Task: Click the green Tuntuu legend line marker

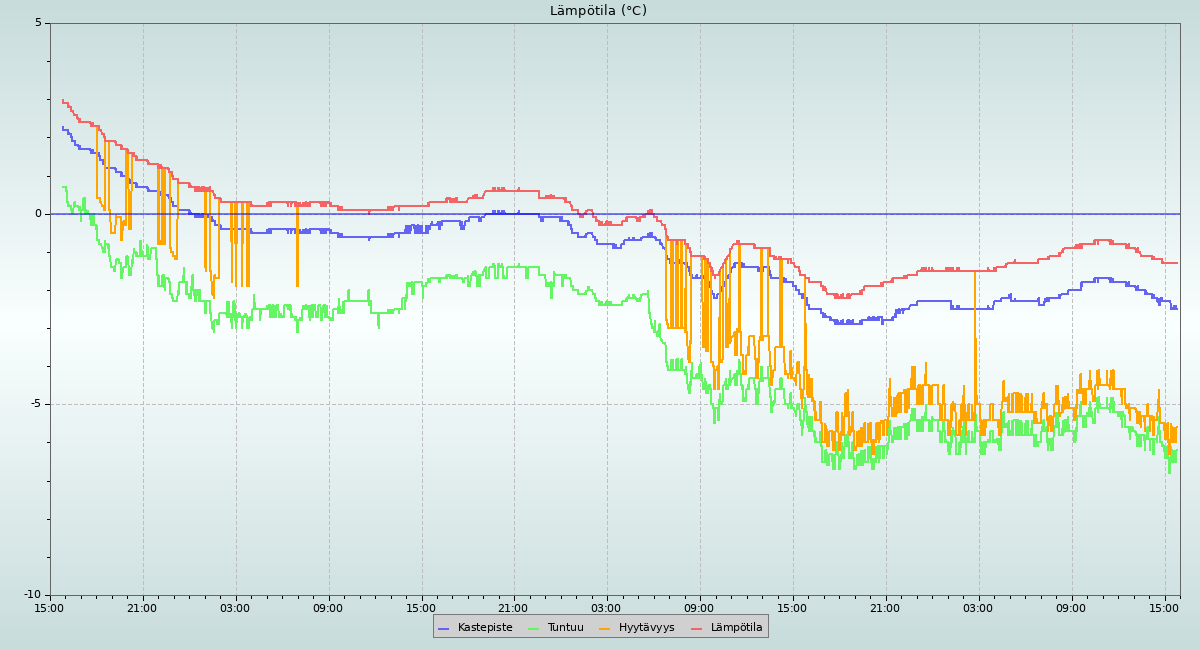Action: point(533,628)
